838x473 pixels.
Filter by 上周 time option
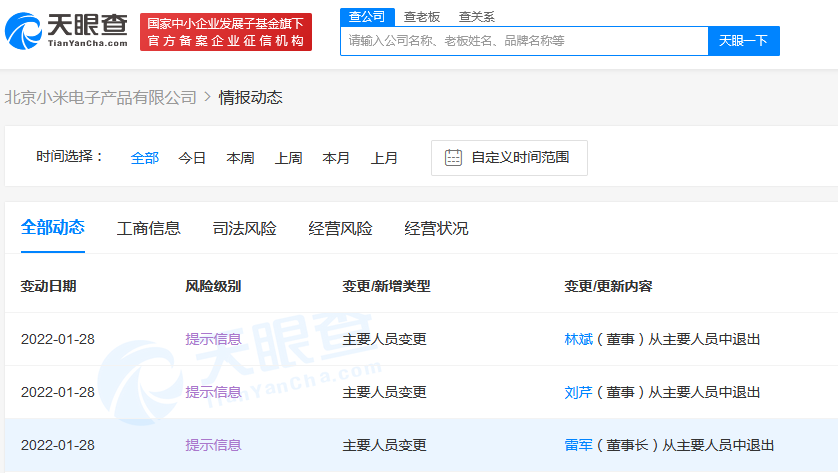point(288,158)
